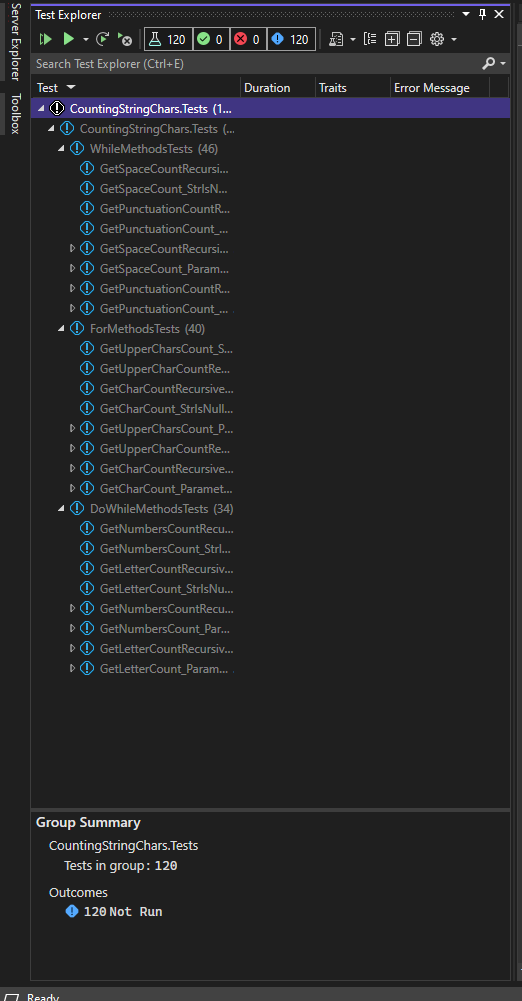
Task: Click not-run icon beside GetCharCount_Paramet...
Action: coord(87,488)
